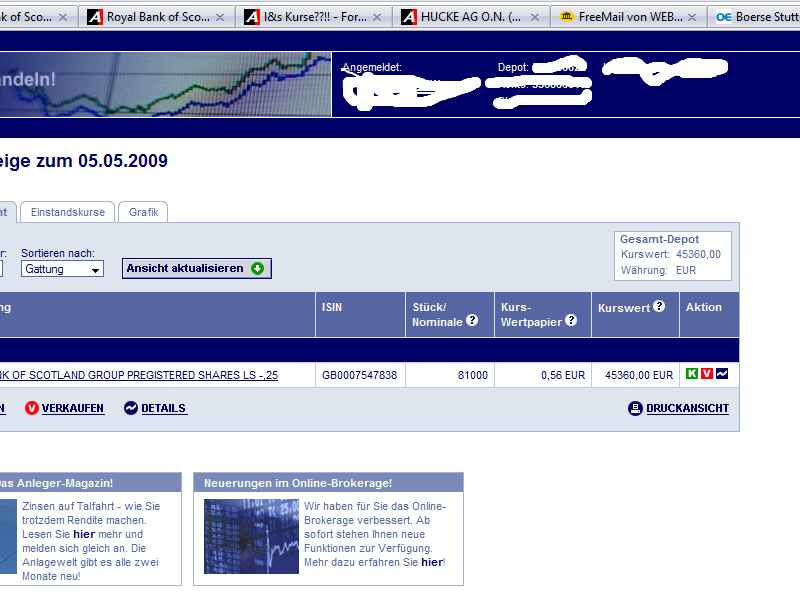The image size is (800, 600).
Task: Click 'hier' link in Neuerungen Online-Brokerage box
Action: [432, 562]
